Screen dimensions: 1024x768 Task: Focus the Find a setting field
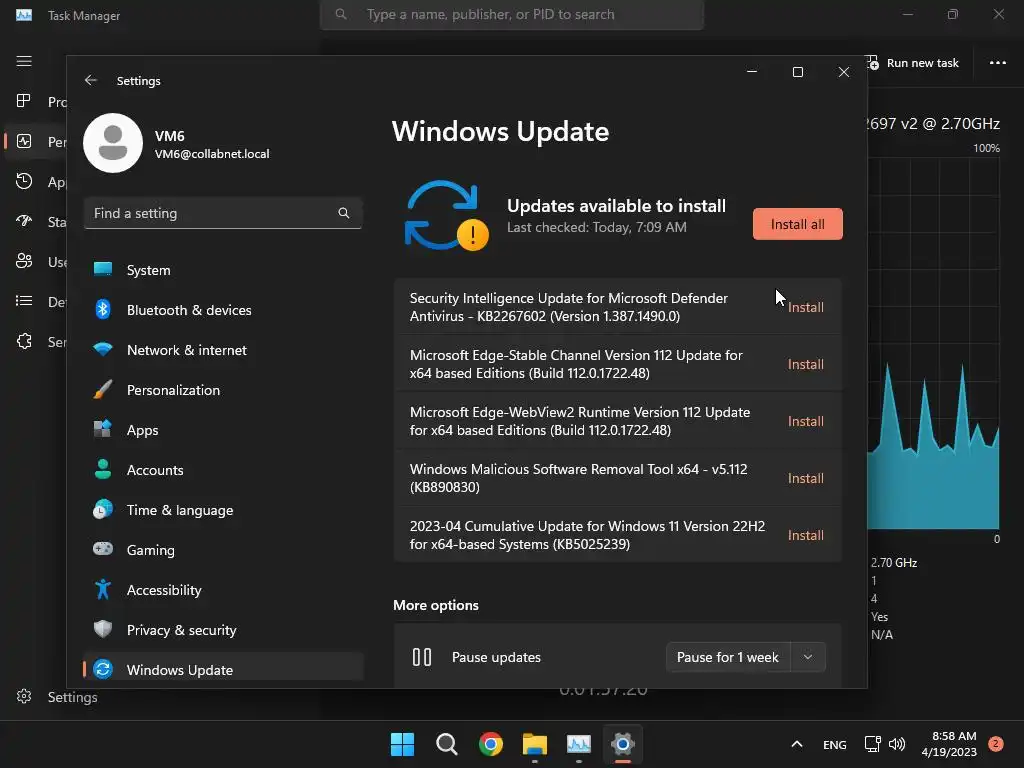[223, 213]
